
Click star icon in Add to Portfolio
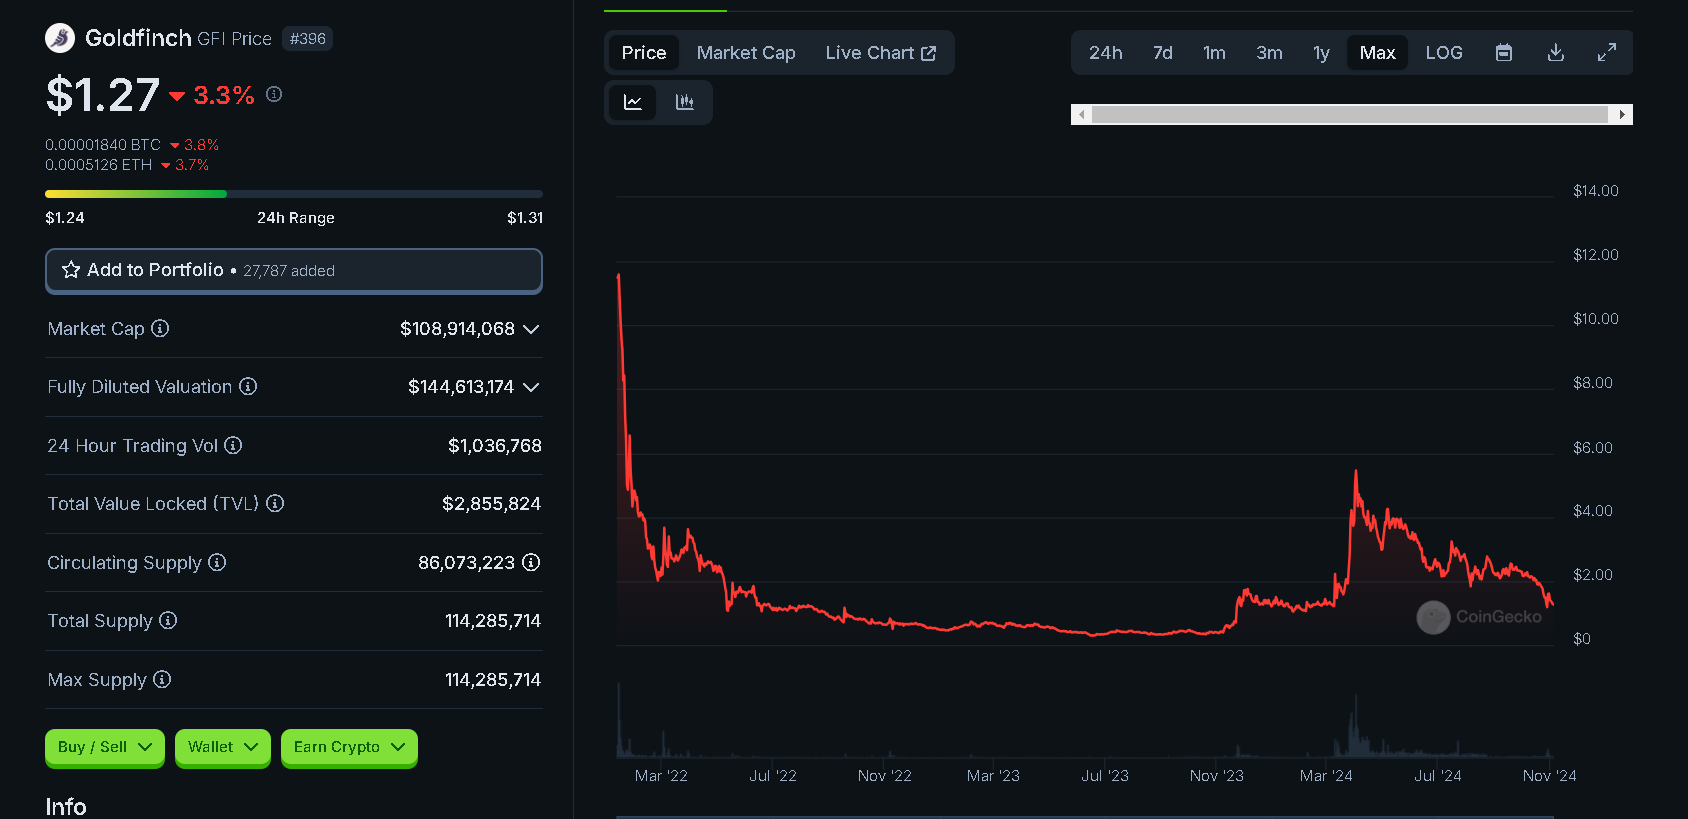click(x=71, y=270)
